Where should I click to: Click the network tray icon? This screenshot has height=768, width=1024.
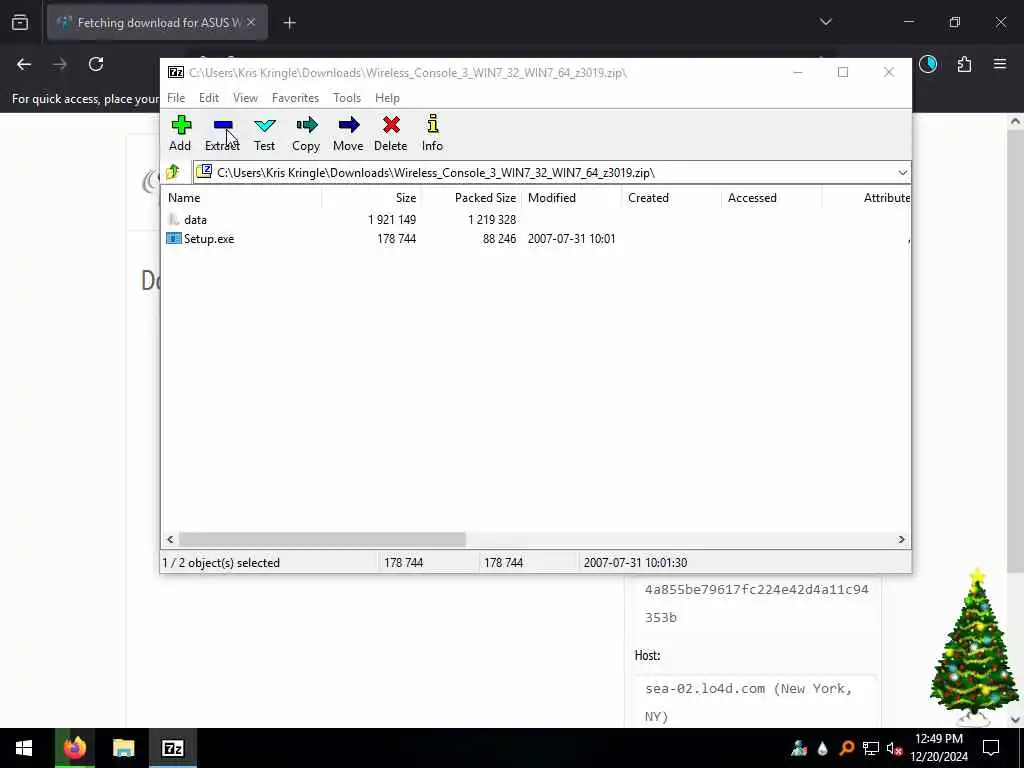click(871, 749)
